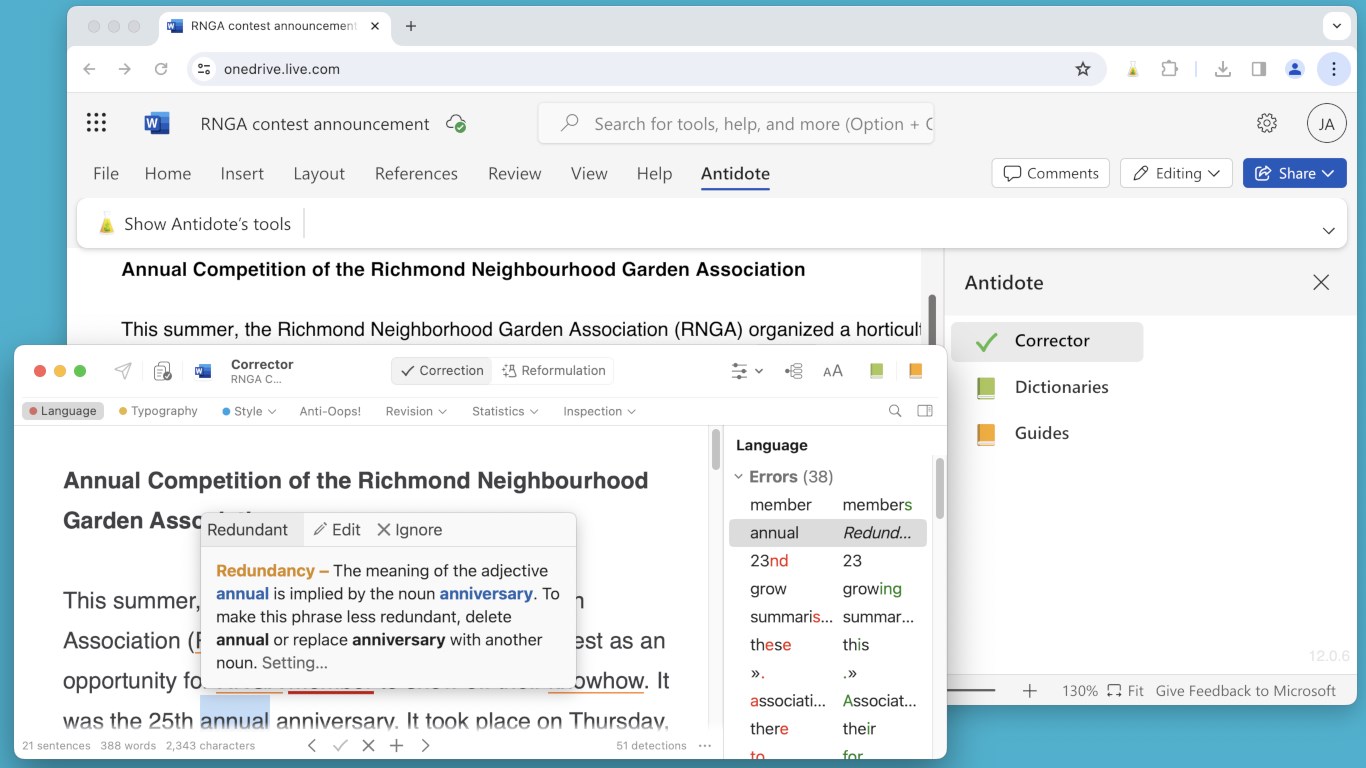Click the Fit zoom button

pos(1125,691)
